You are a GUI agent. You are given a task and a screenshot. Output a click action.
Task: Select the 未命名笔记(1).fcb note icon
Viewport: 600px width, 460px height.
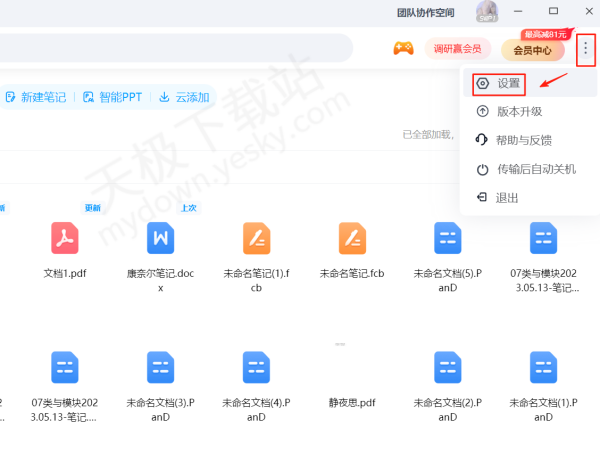[256, 238]
